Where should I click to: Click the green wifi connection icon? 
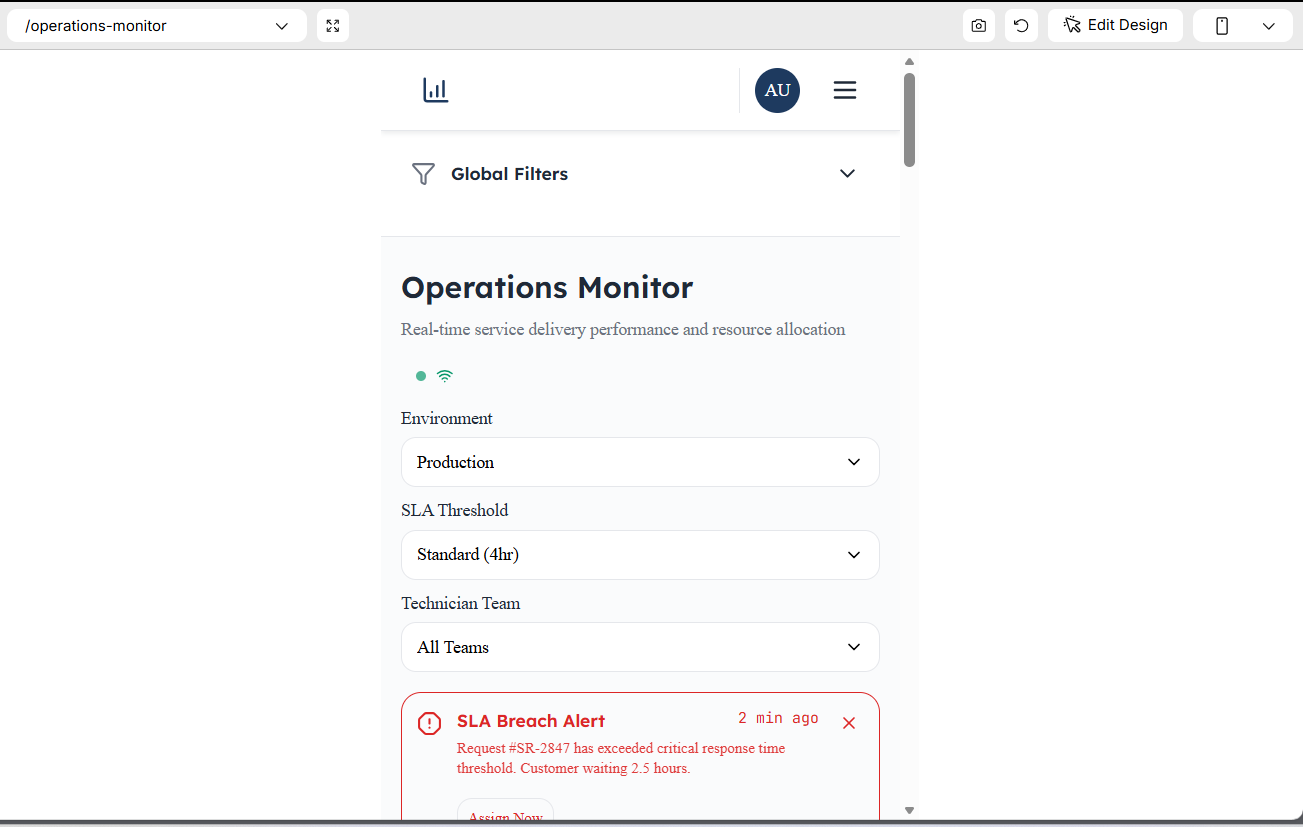pos(445,376)
